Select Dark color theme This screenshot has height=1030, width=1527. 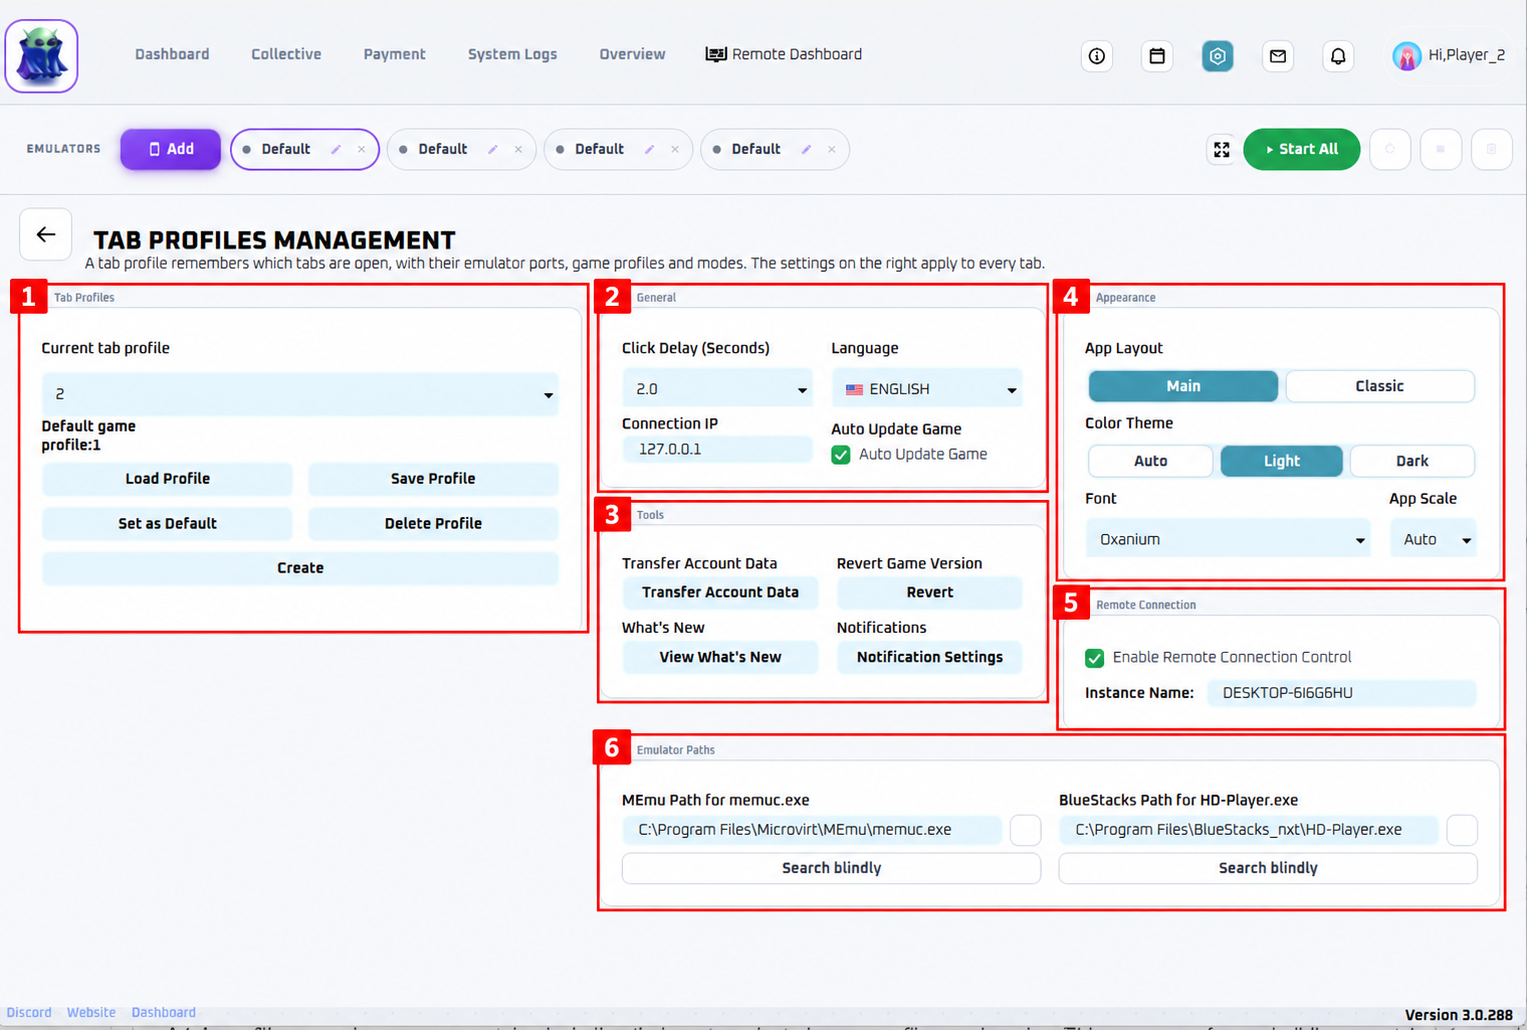point(1412,461)
